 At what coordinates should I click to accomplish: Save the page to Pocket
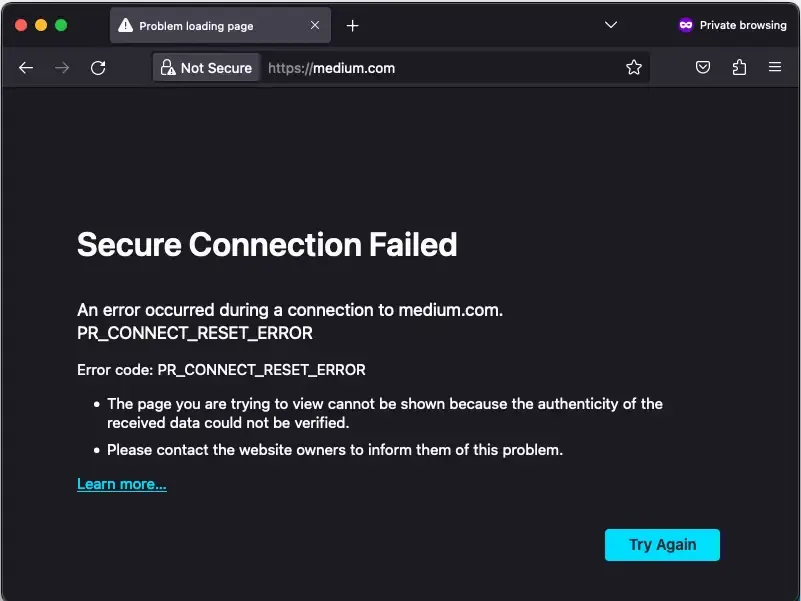tap(702, 67)
